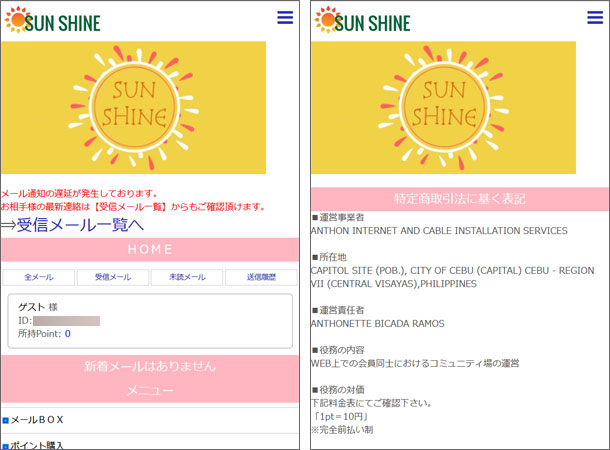Click the blue square bullet beside メールBOX
This screenshot has width=610, height=450.
5,421
